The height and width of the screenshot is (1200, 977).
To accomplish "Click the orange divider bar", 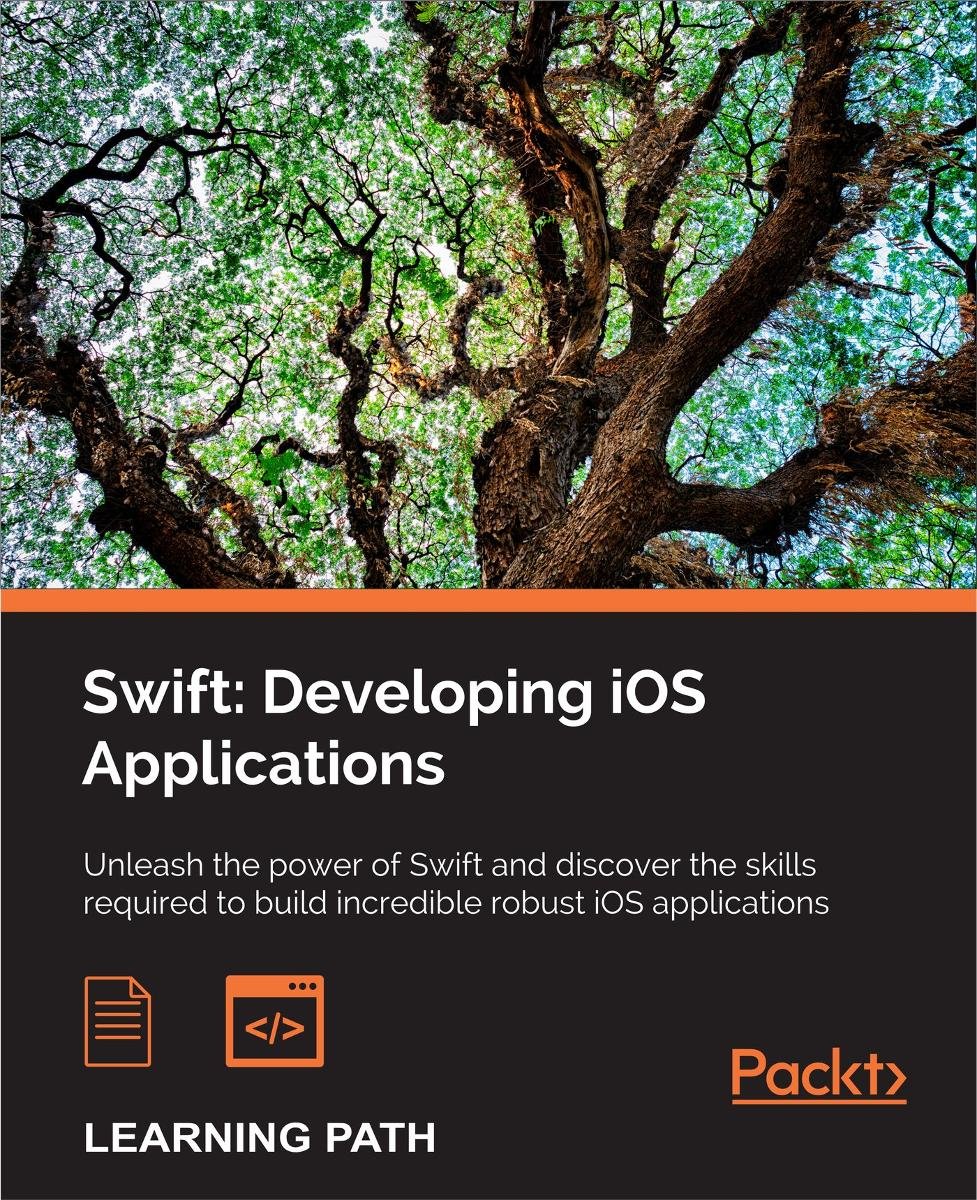I will 488,600.
